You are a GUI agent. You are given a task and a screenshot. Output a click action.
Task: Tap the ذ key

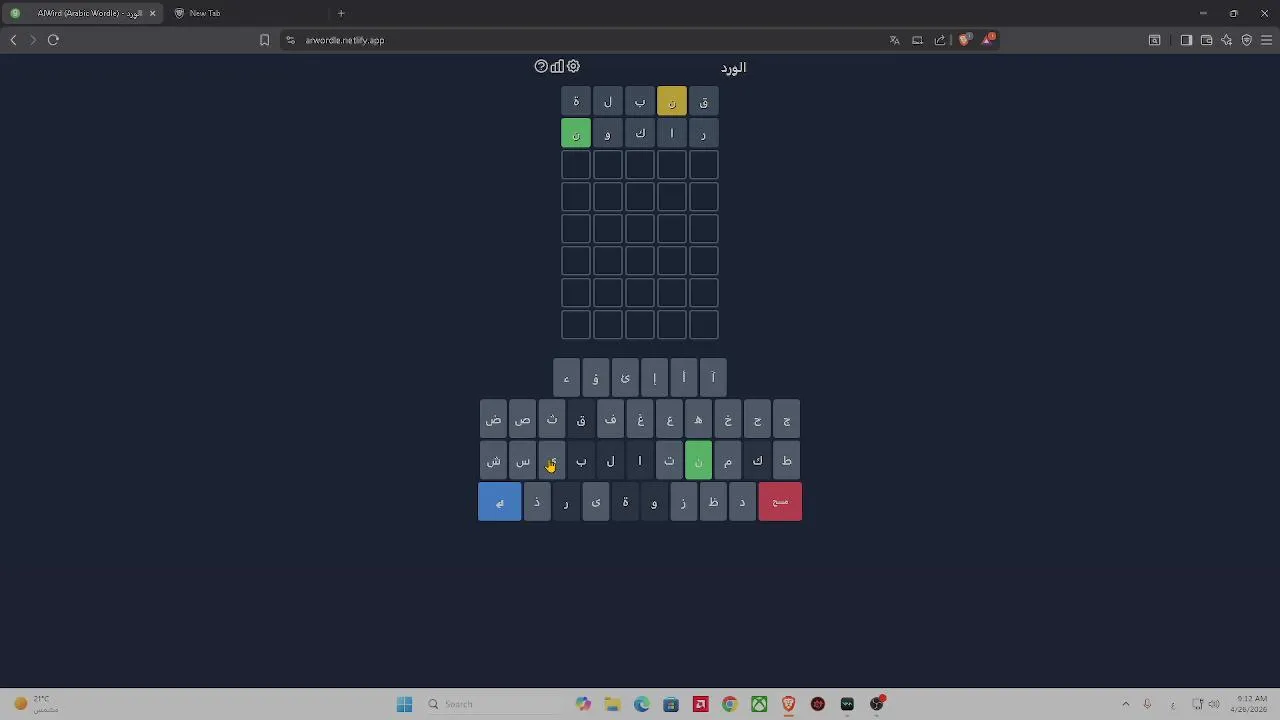[x=537, y=502]
